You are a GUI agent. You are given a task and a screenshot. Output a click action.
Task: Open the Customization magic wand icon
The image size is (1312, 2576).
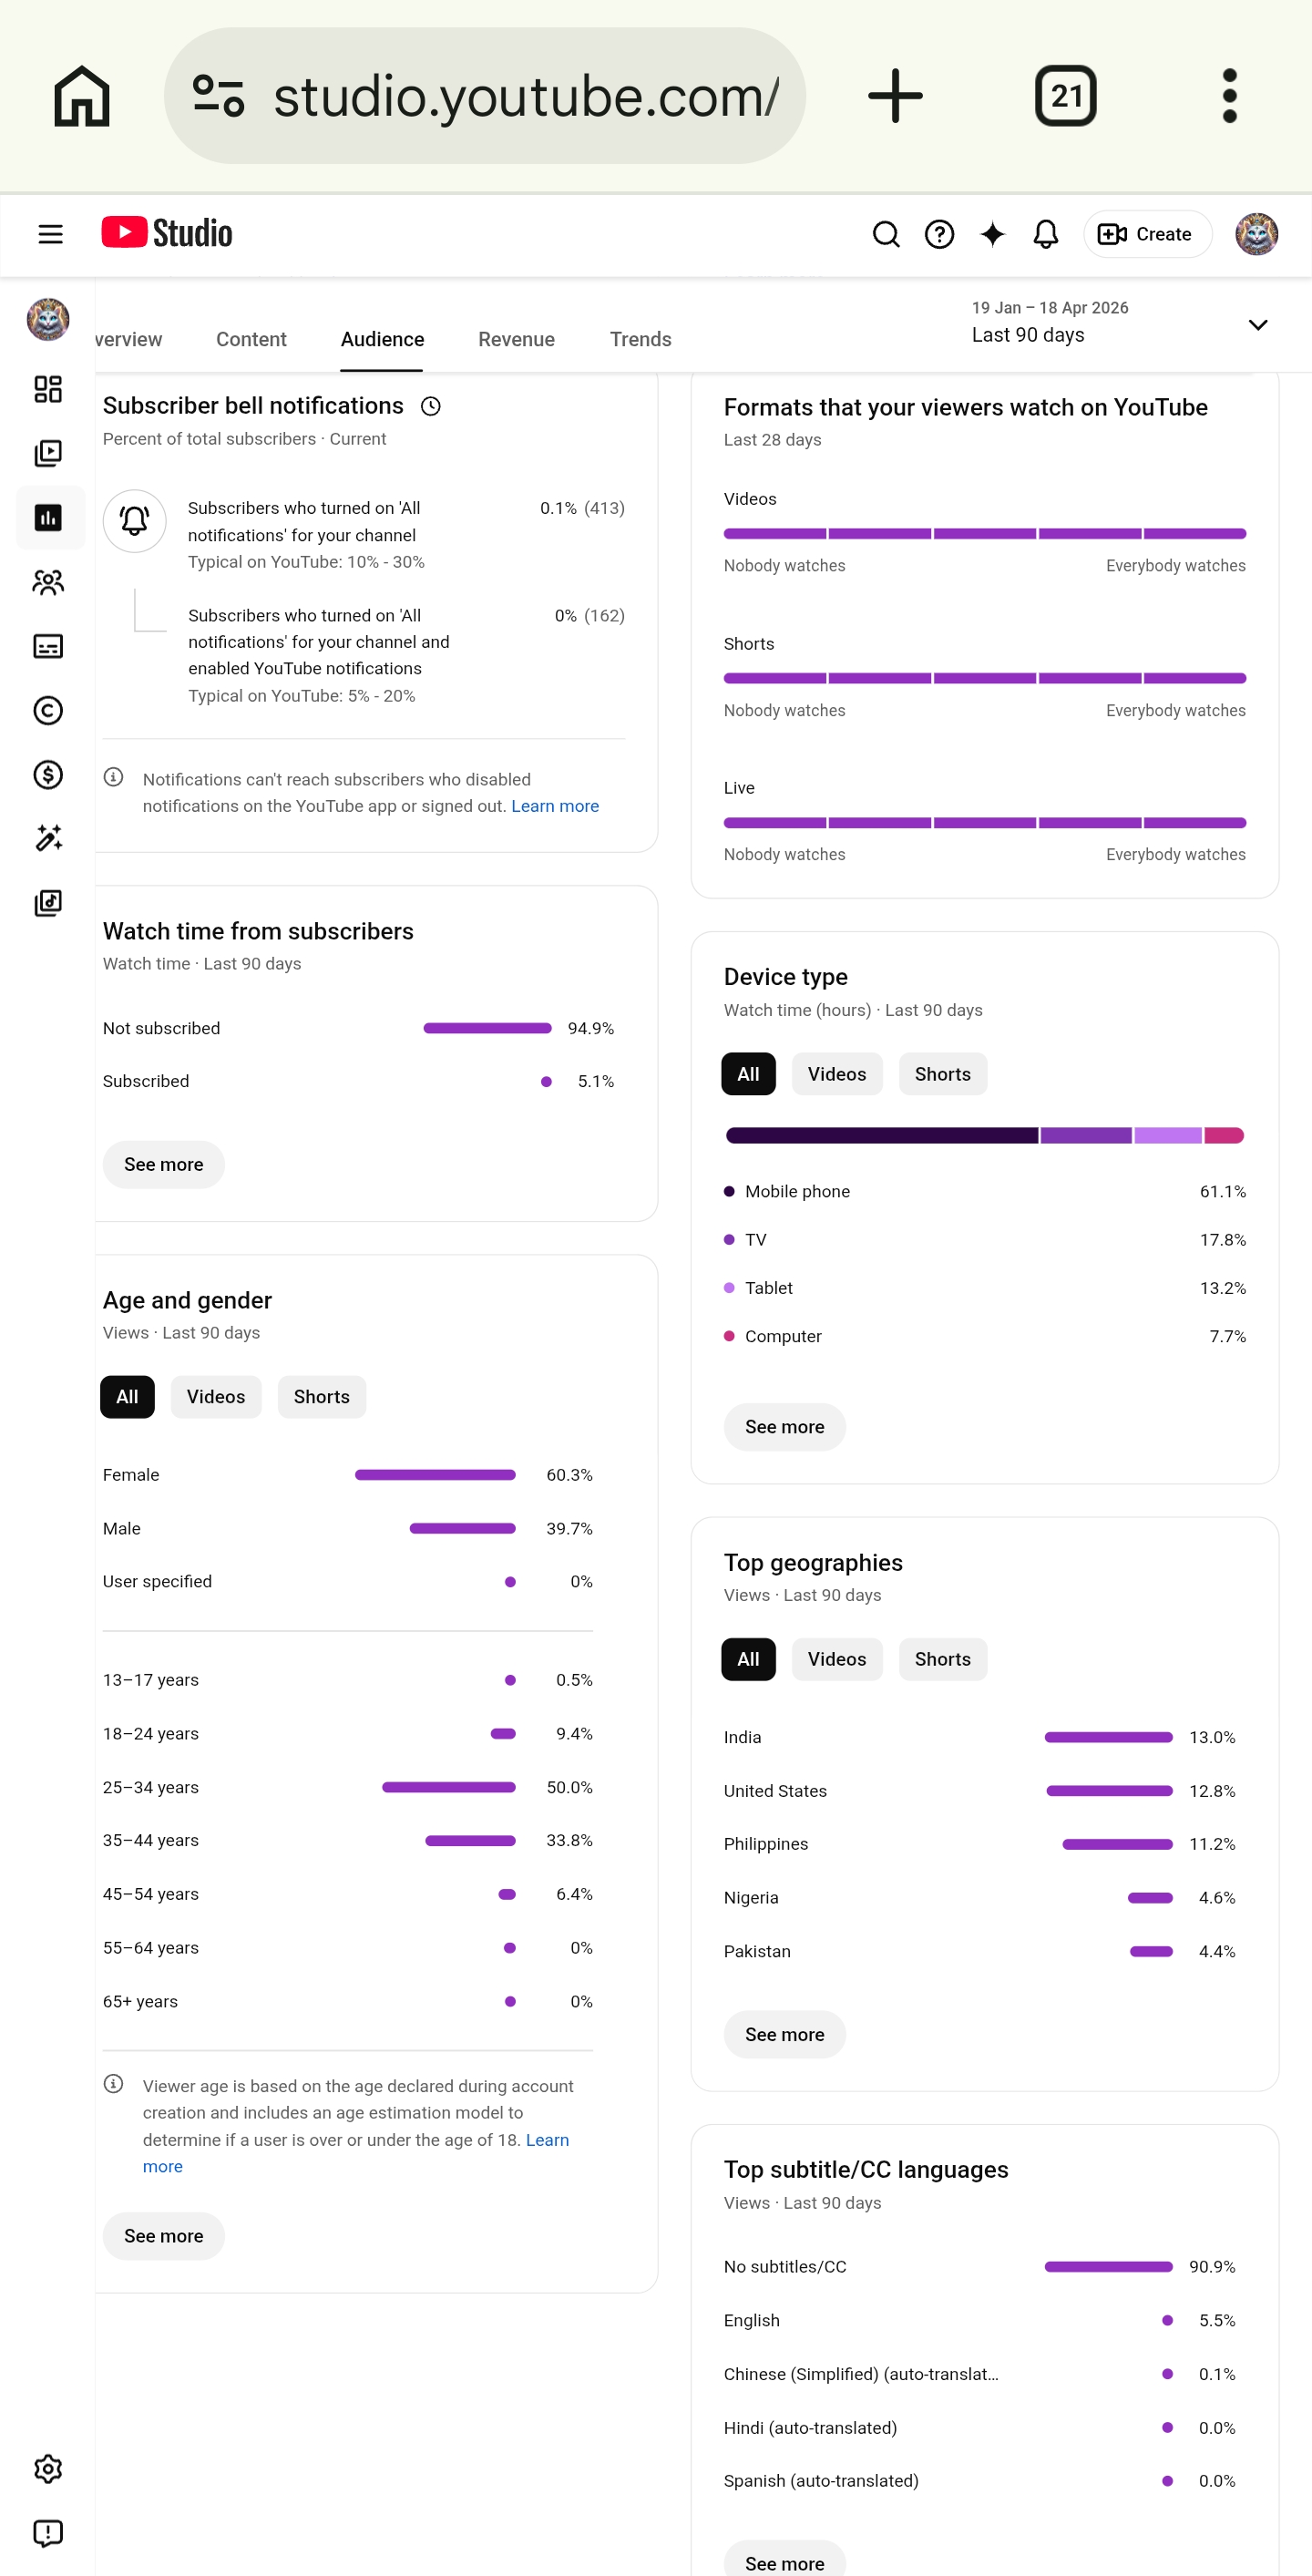(48, 838)
